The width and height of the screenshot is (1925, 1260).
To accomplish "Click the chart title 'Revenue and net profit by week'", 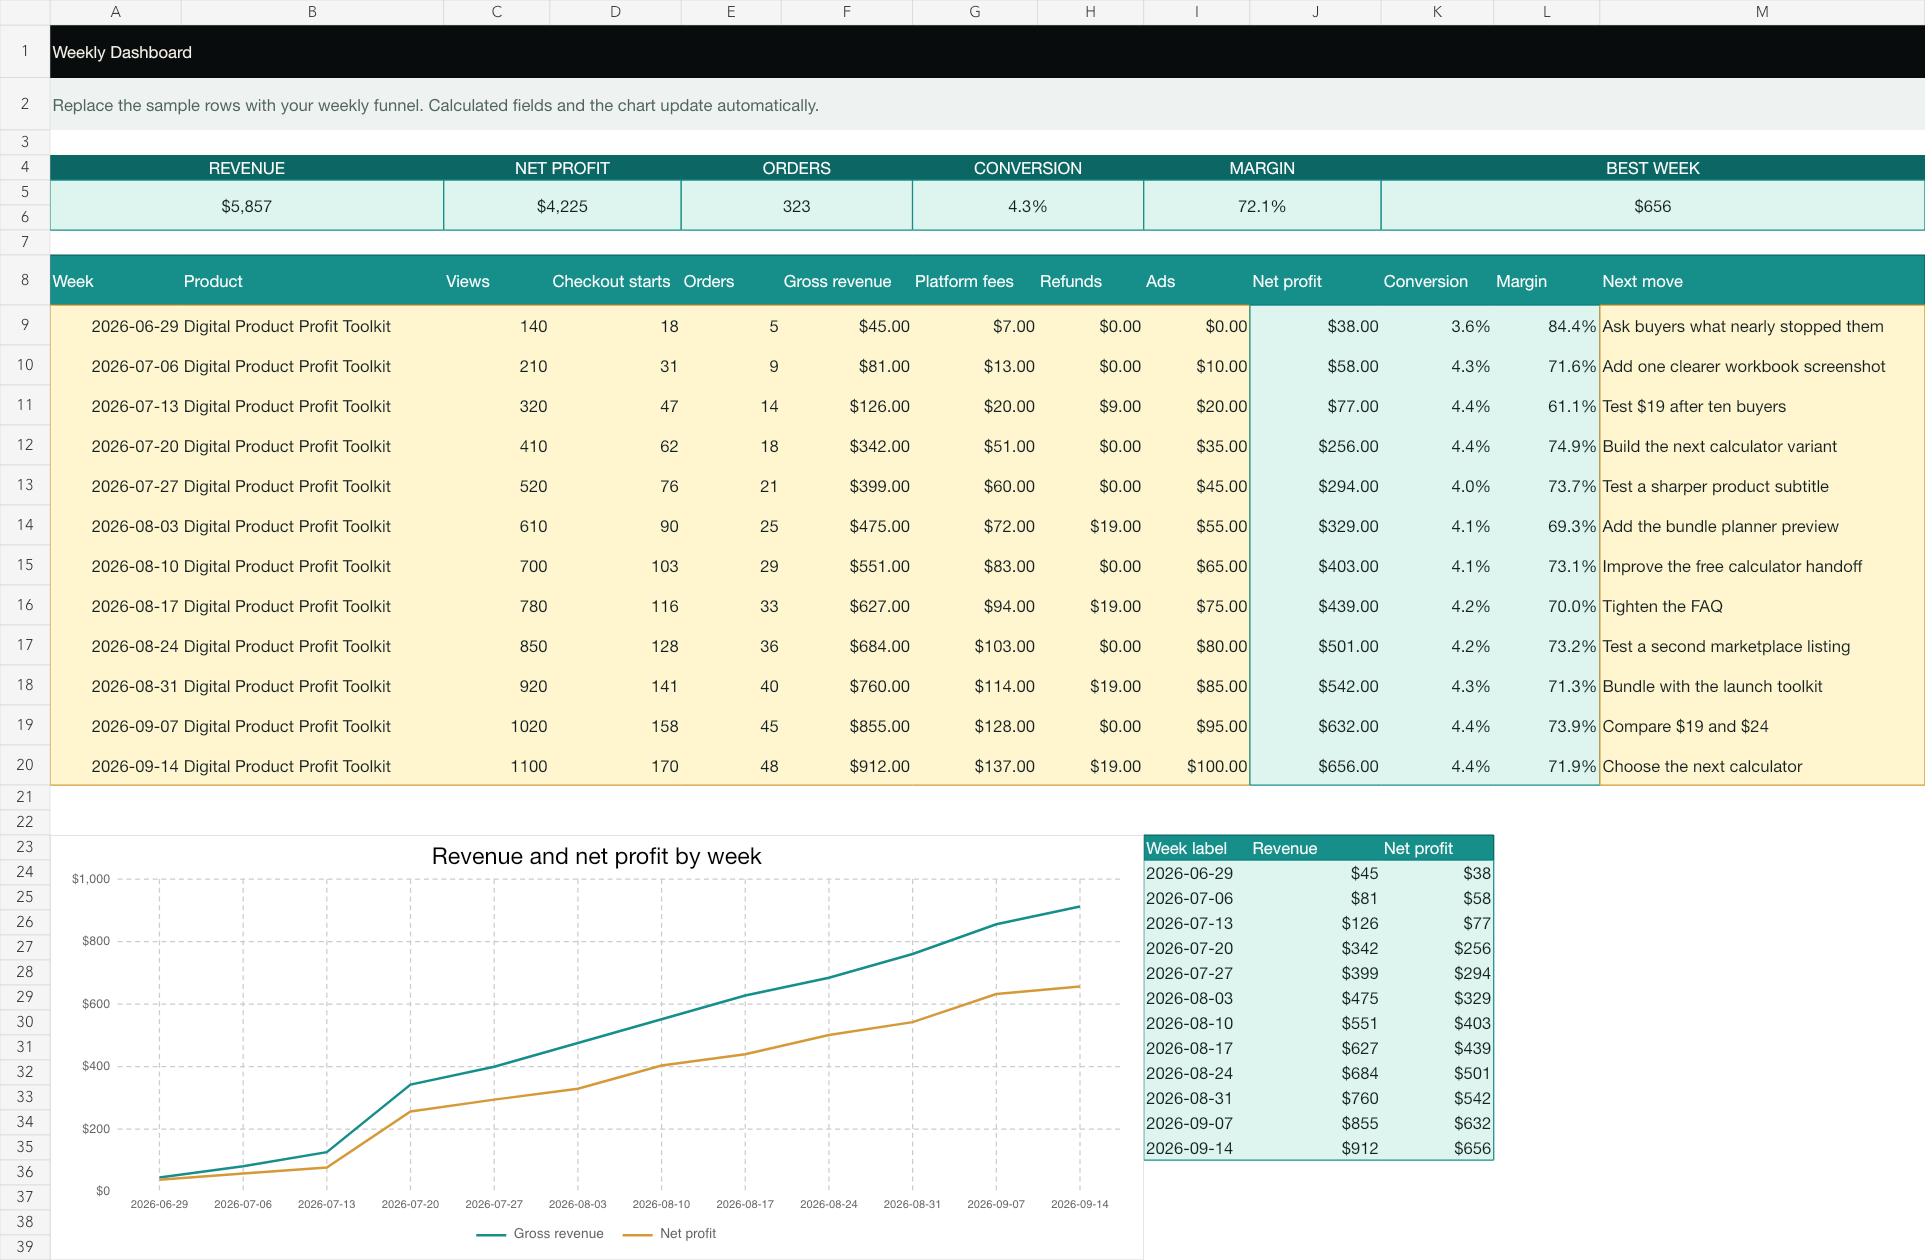I will click(596, 856).
